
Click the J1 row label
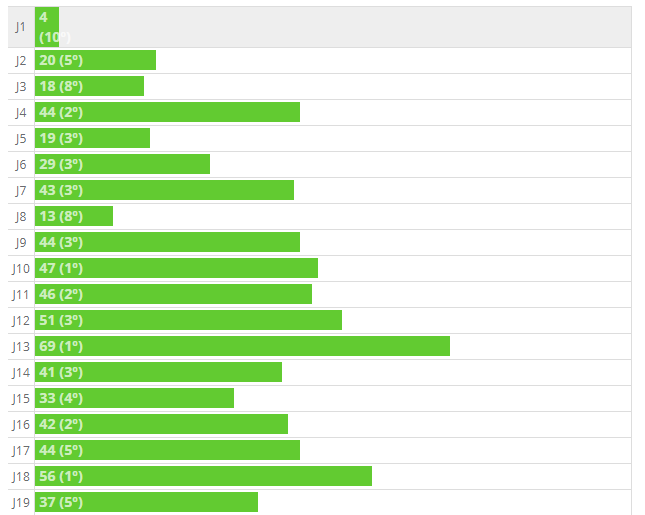click(x=21, y=27)
